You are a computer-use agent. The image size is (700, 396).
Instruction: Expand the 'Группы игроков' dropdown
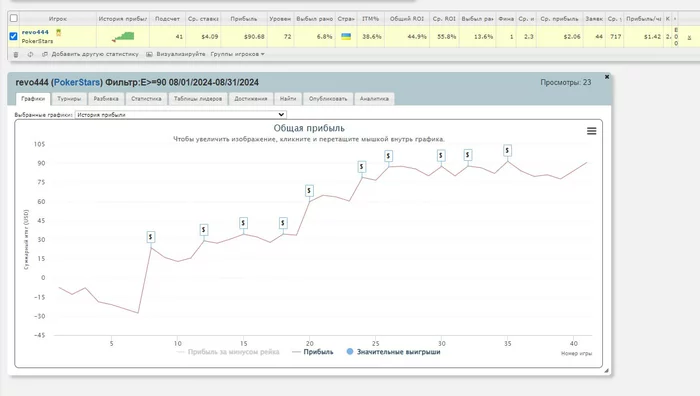[238, 54]
